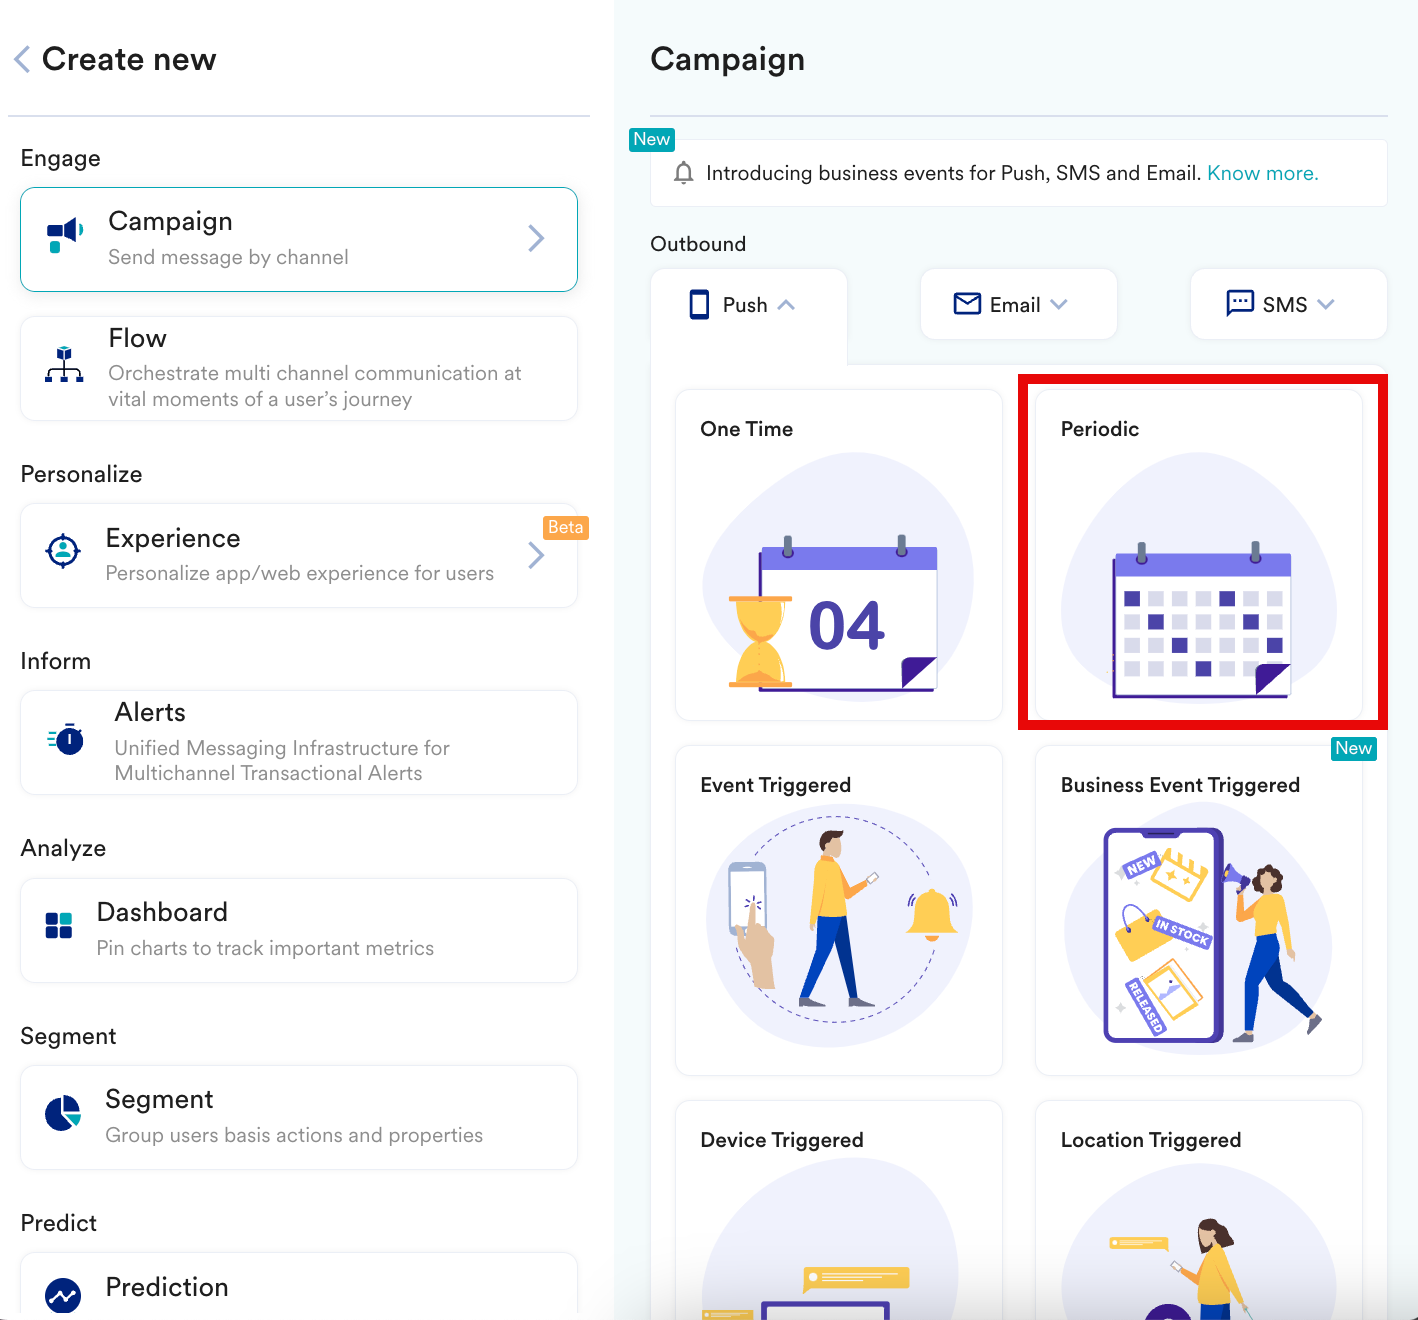Image resolution: width=1418 pixels, height=1320 pixels.
Task: Expand Experience option chevron arrow
Action: coord(536,555)
